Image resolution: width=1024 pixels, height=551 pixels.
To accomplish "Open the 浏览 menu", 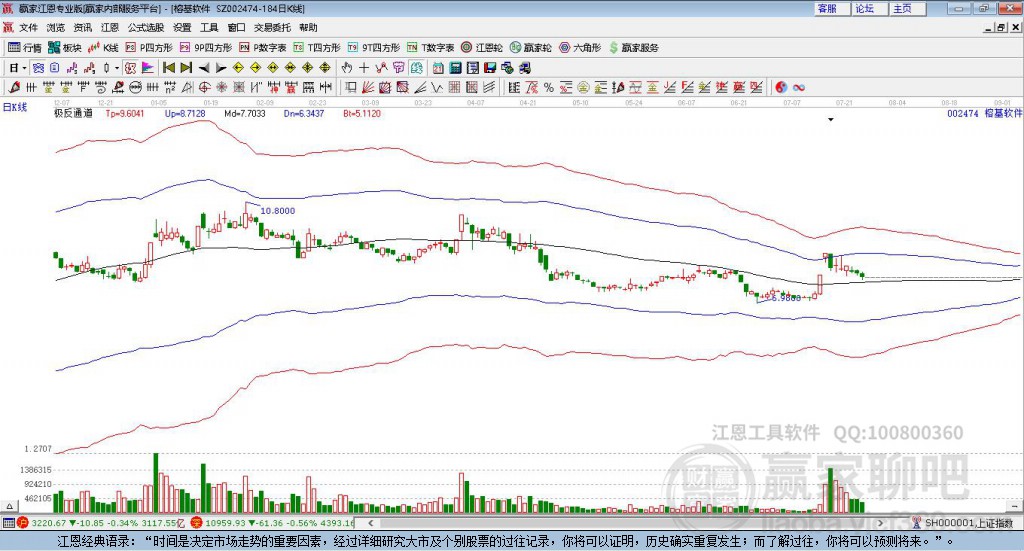I will [x=56, y=27].
